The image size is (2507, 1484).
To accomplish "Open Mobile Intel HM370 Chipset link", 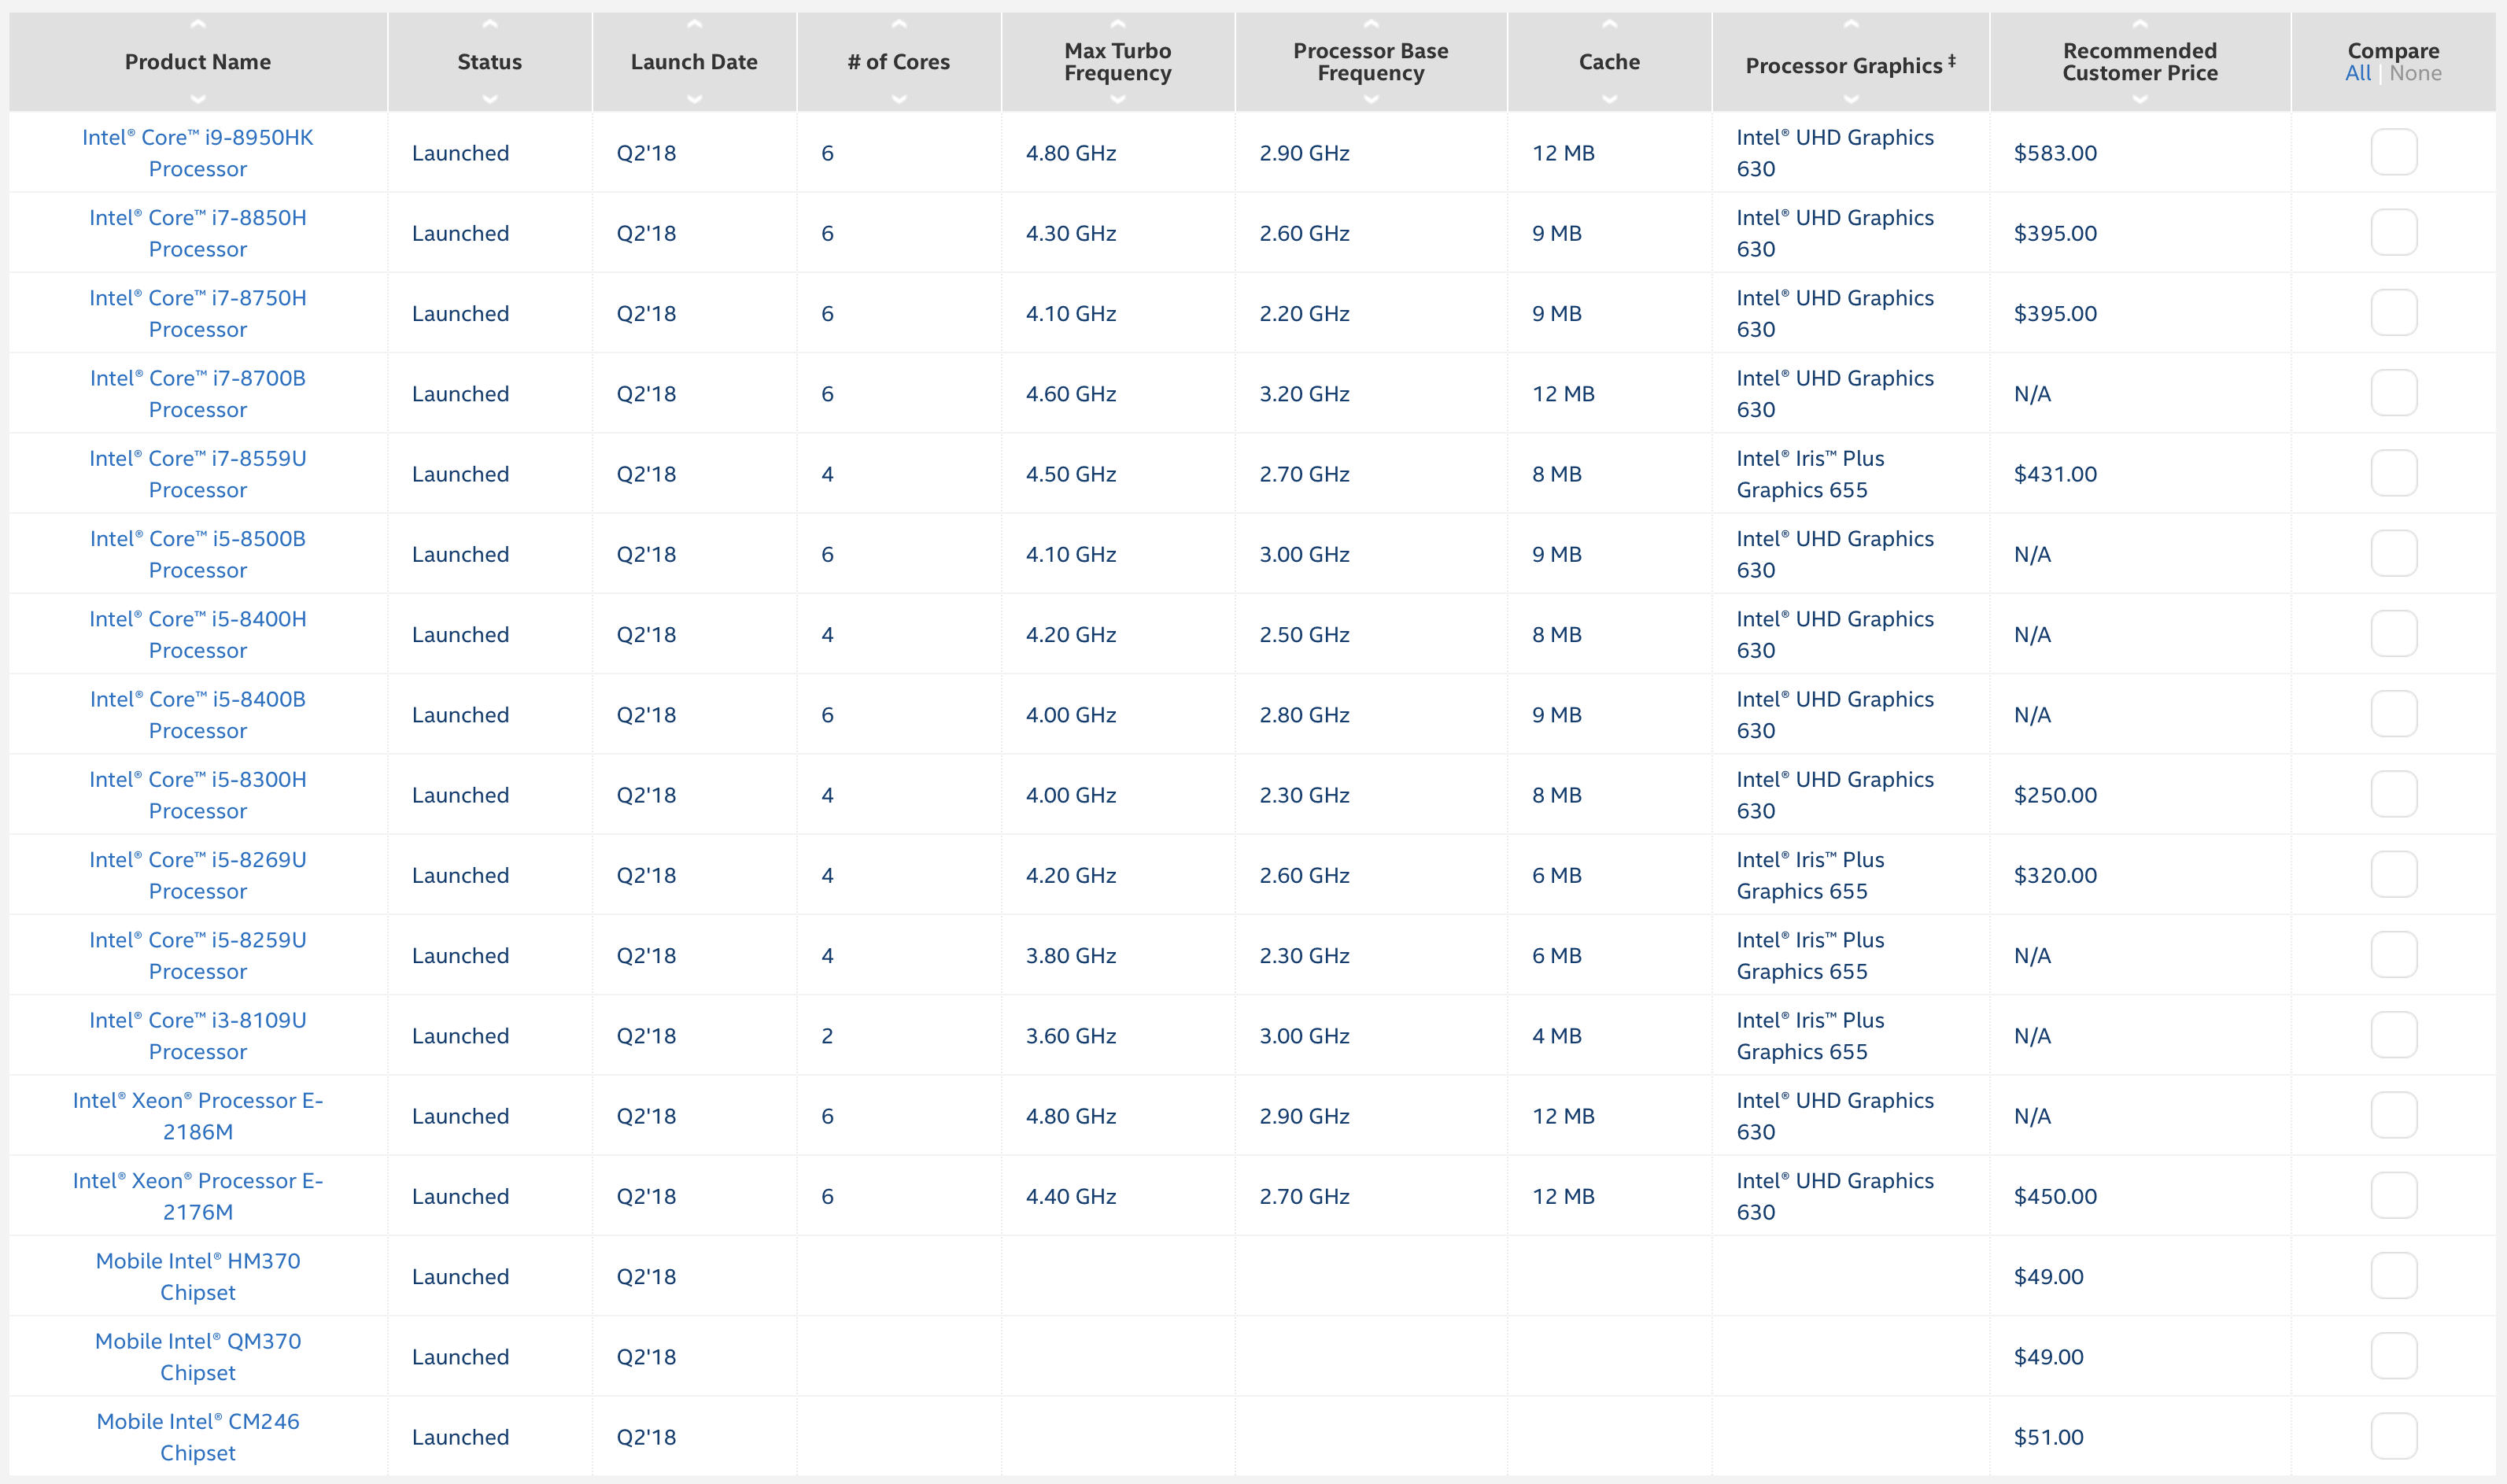I will 198,1276.
